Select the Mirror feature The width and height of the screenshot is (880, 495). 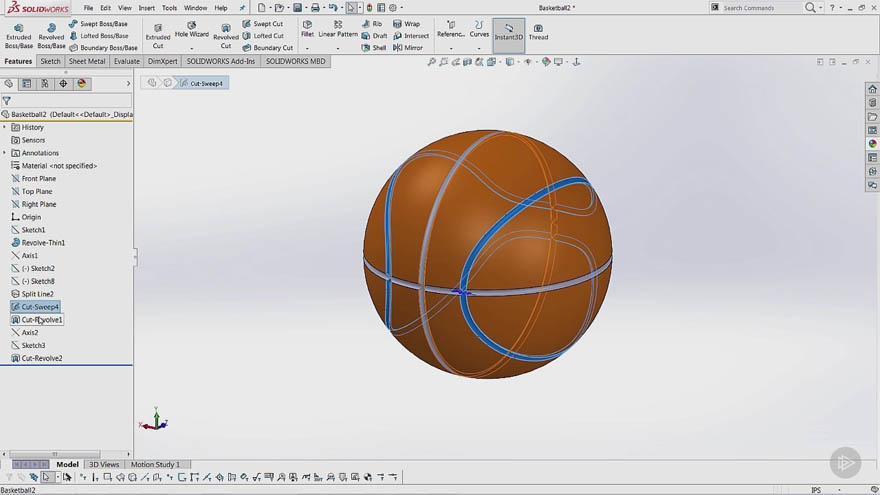(408, 48)
